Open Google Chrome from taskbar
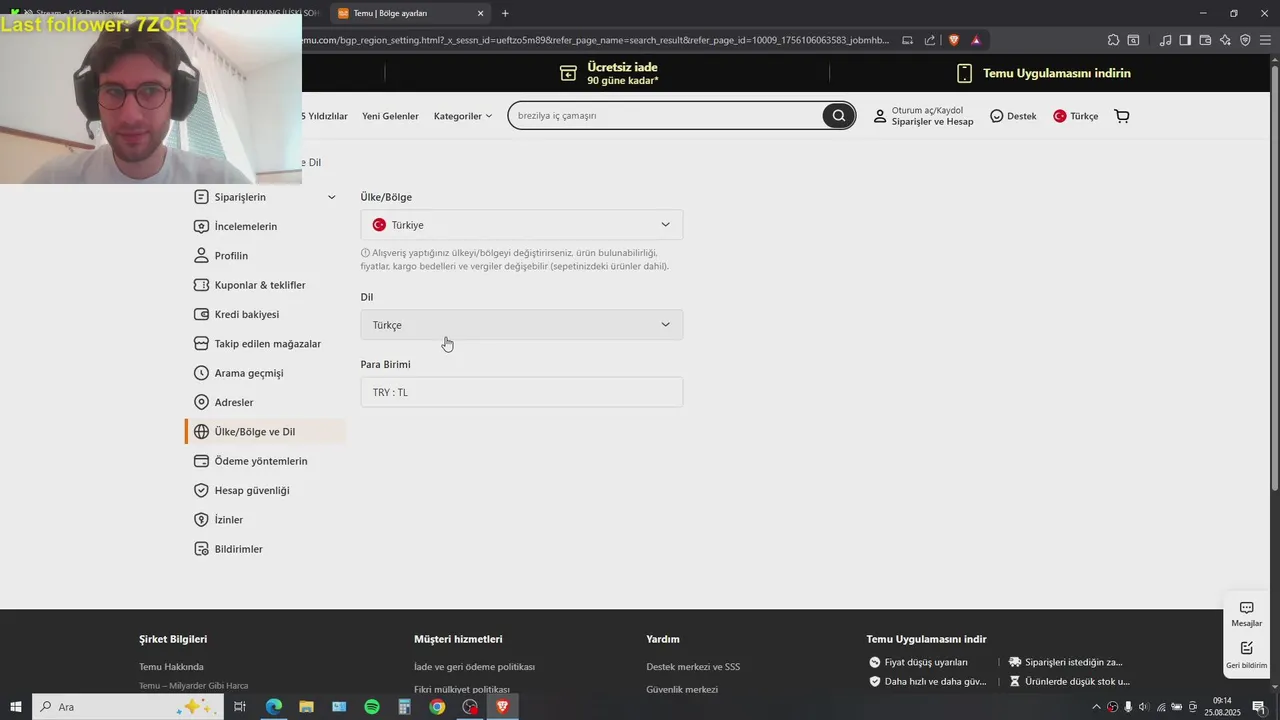This screenshot has height=720, width=1280. (x=437, y=707)
